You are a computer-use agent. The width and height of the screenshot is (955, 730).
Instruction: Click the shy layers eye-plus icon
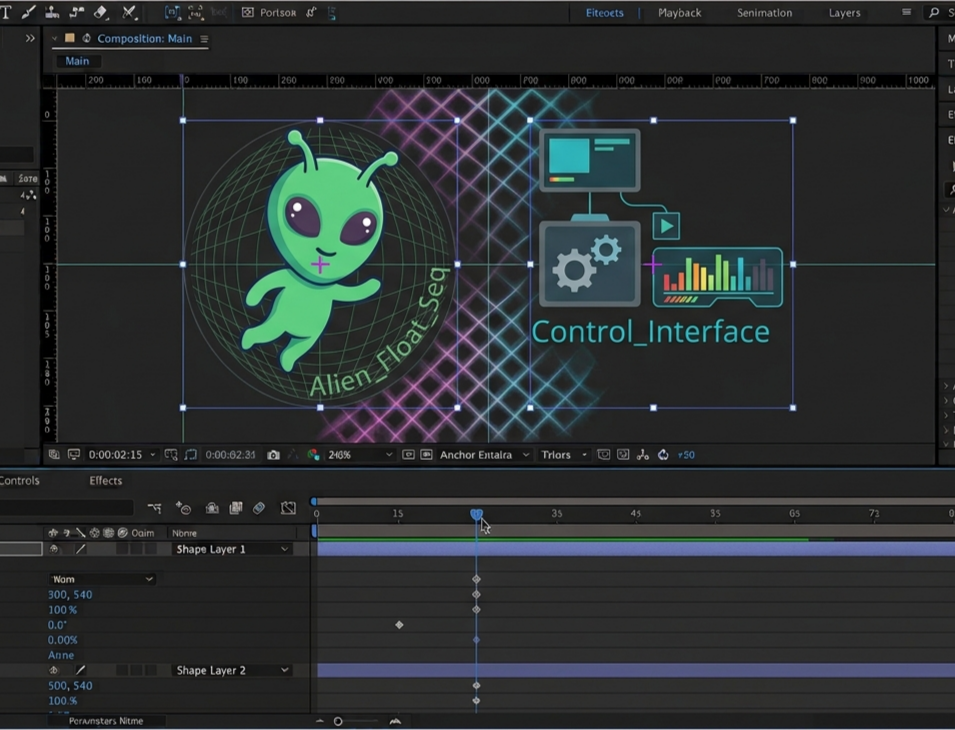[x=183, y=507]
